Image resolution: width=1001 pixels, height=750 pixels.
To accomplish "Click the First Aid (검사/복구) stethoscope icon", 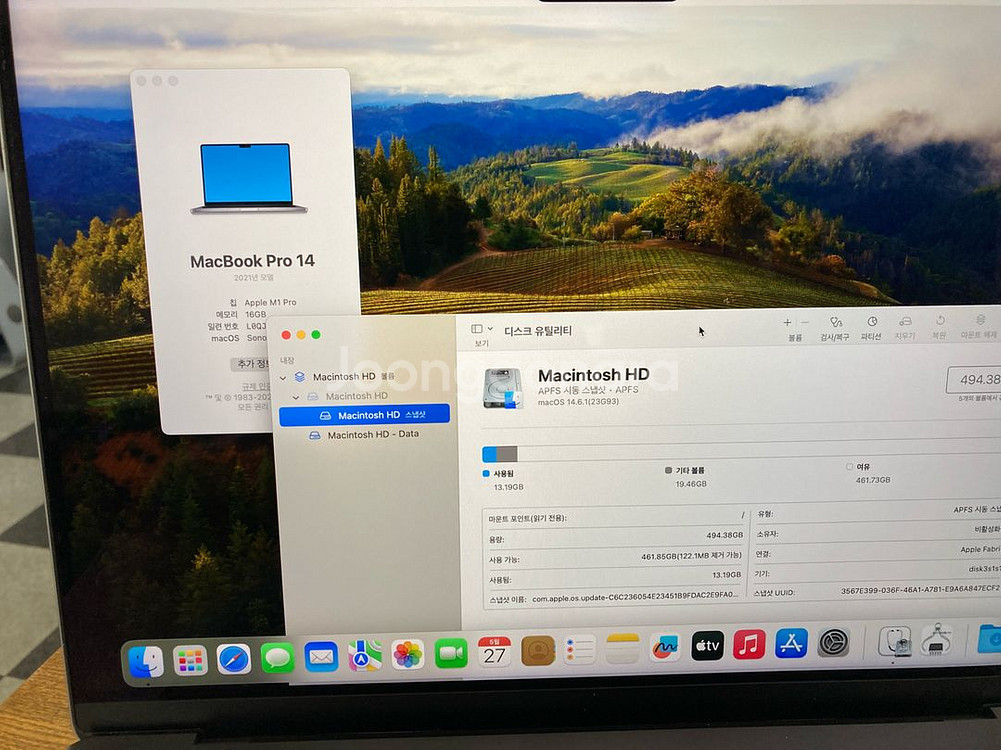I will pos(836,322).
